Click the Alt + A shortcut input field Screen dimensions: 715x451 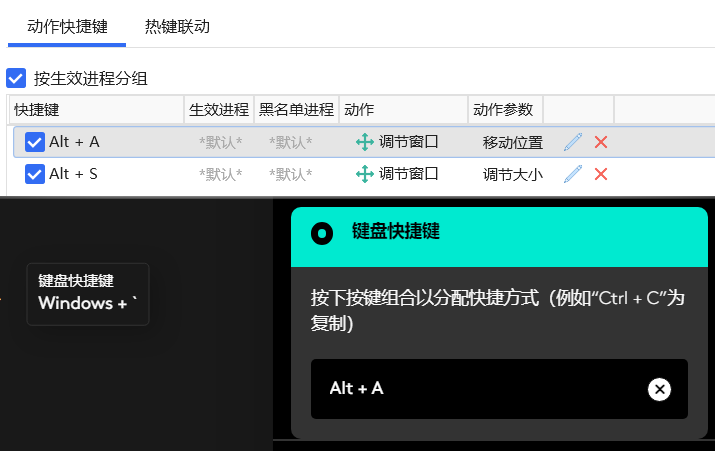[499, 389]
